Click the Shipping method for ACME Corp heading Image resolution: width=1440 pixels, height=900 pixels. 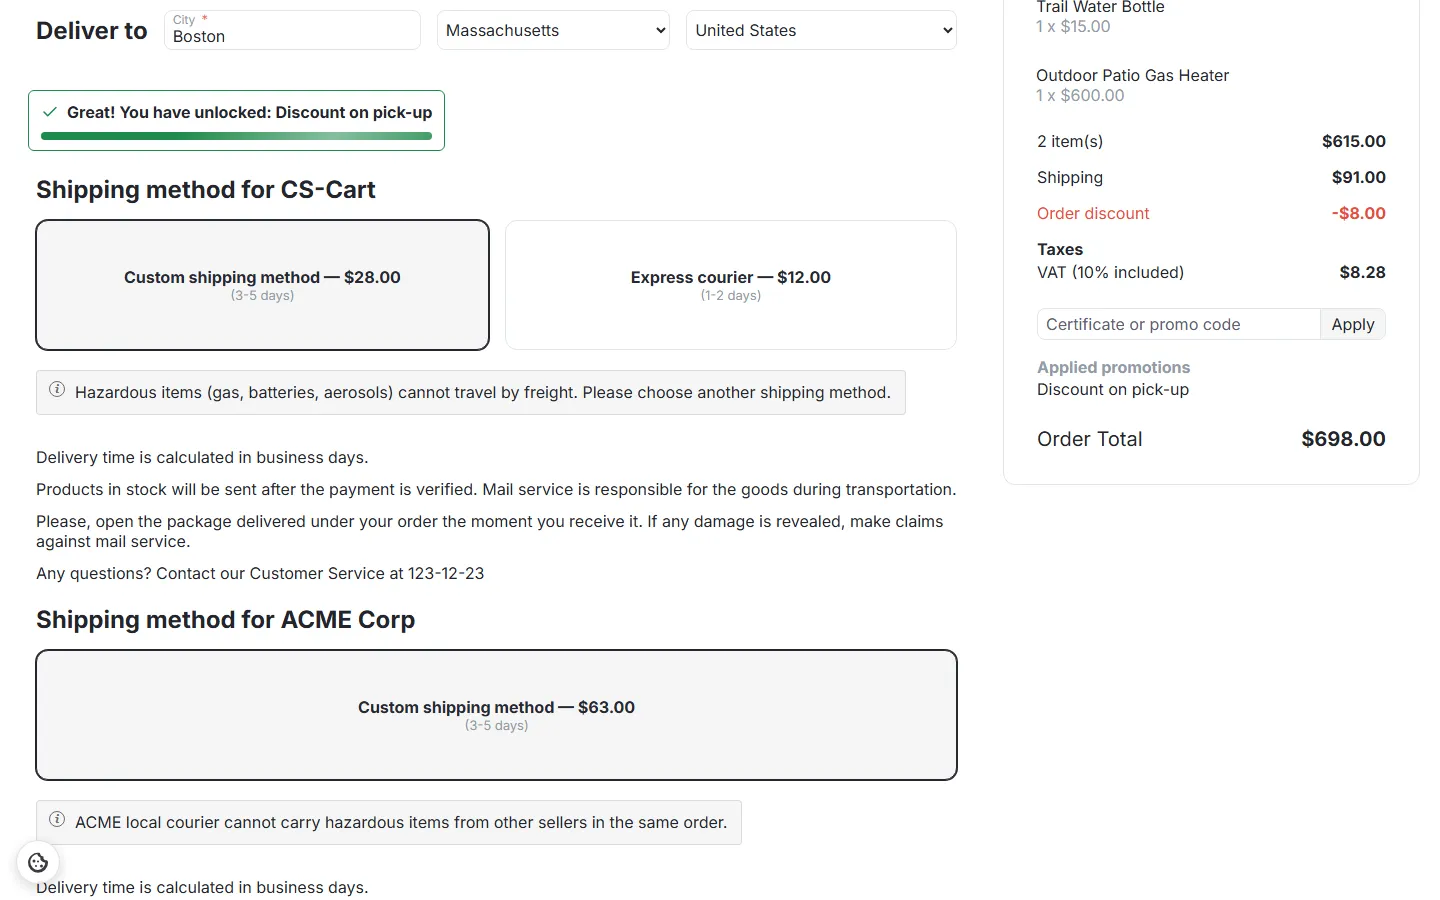(225, 619)
